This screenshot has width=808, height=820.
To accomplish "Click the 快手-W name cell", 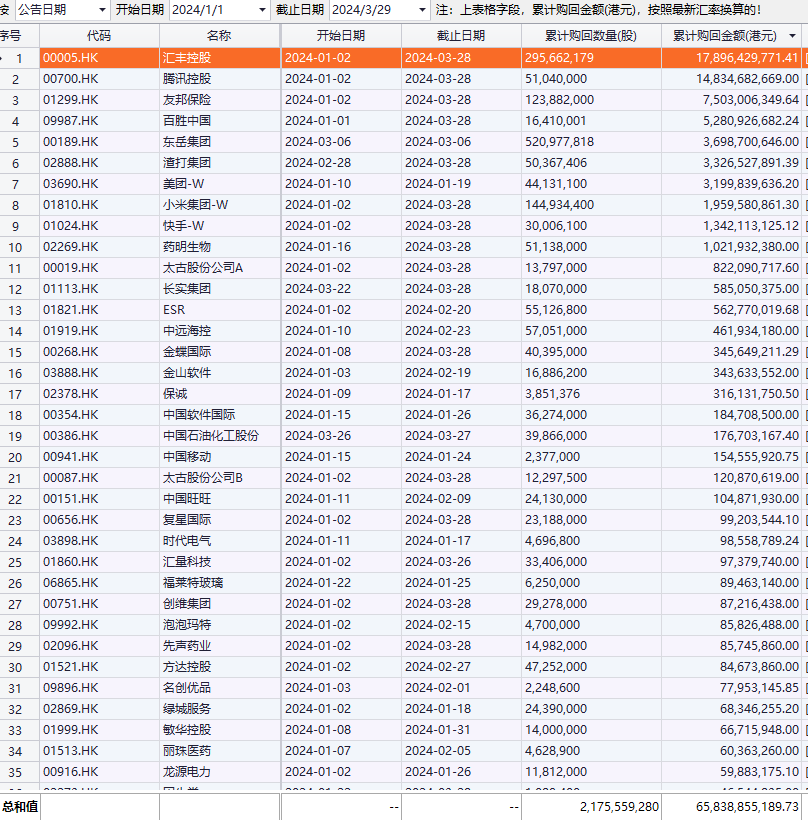I will click(219, 226).
